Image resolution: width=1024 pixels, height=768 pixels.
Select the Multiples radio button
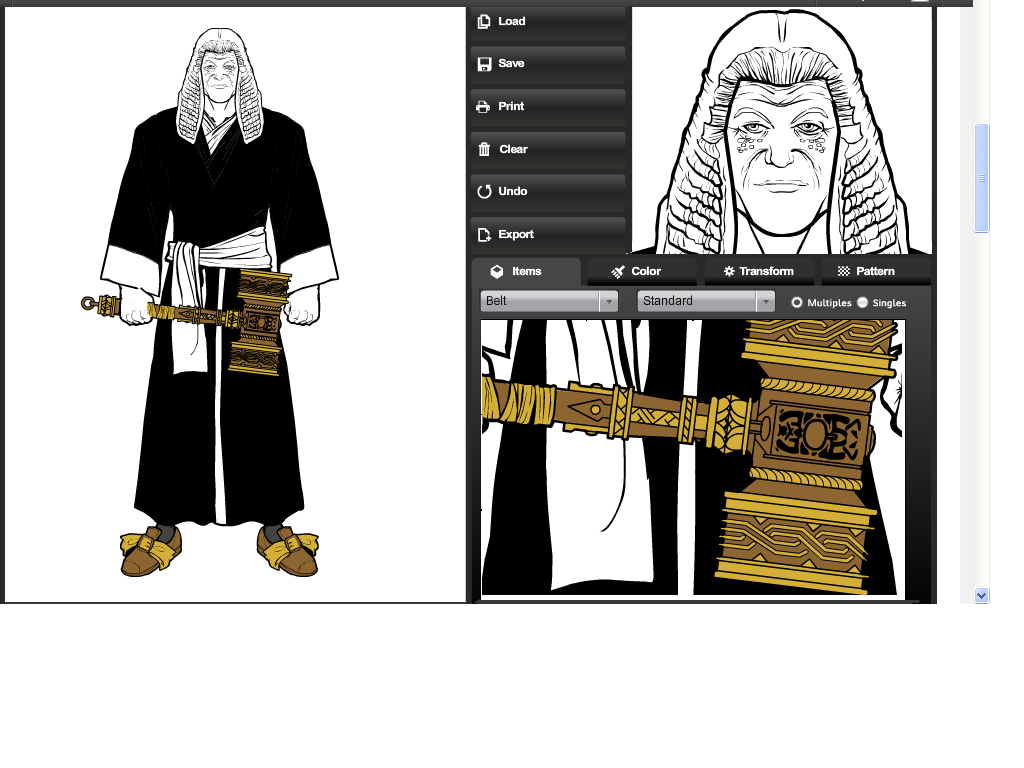pyautogui.click(x=797, y=302)
